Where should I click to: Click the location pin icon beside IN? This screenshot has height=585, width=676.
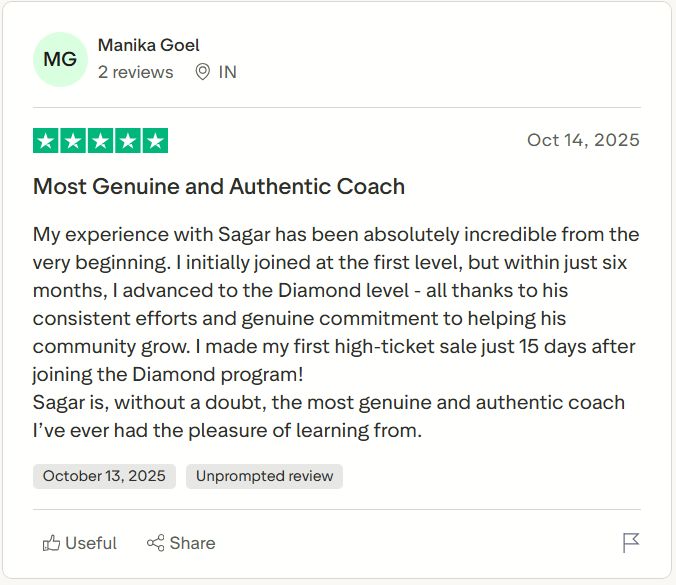click(202, 72)
